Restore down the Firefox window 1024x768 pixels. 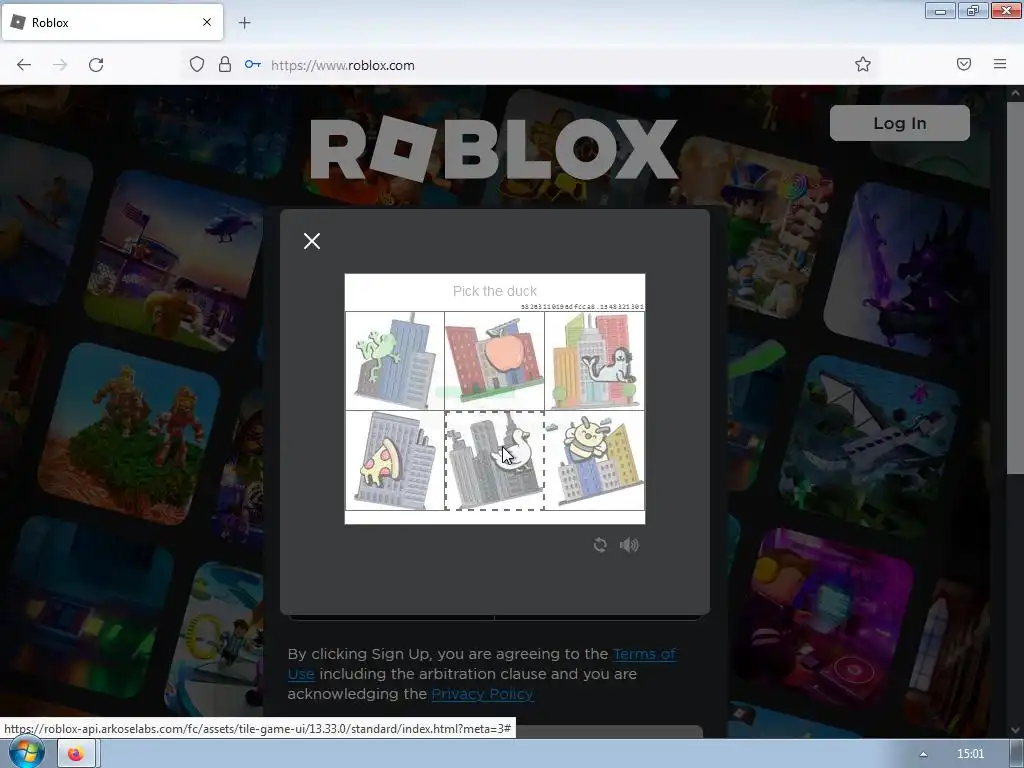pyautogui.click(x=972, y=11)
